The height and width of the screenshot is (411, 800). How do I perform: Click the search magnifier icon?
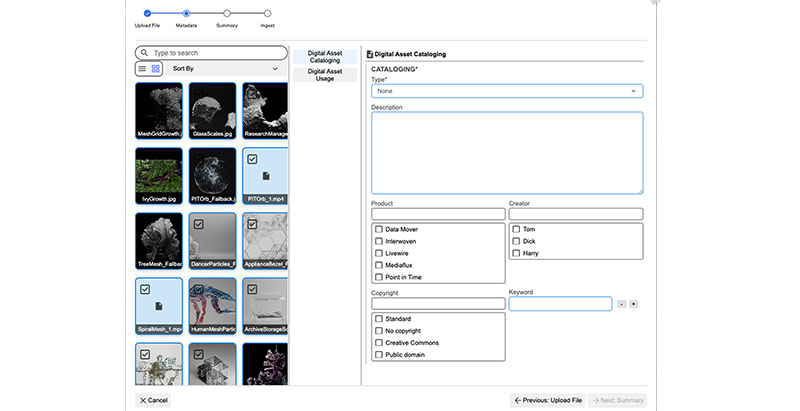tap(145, 53)
